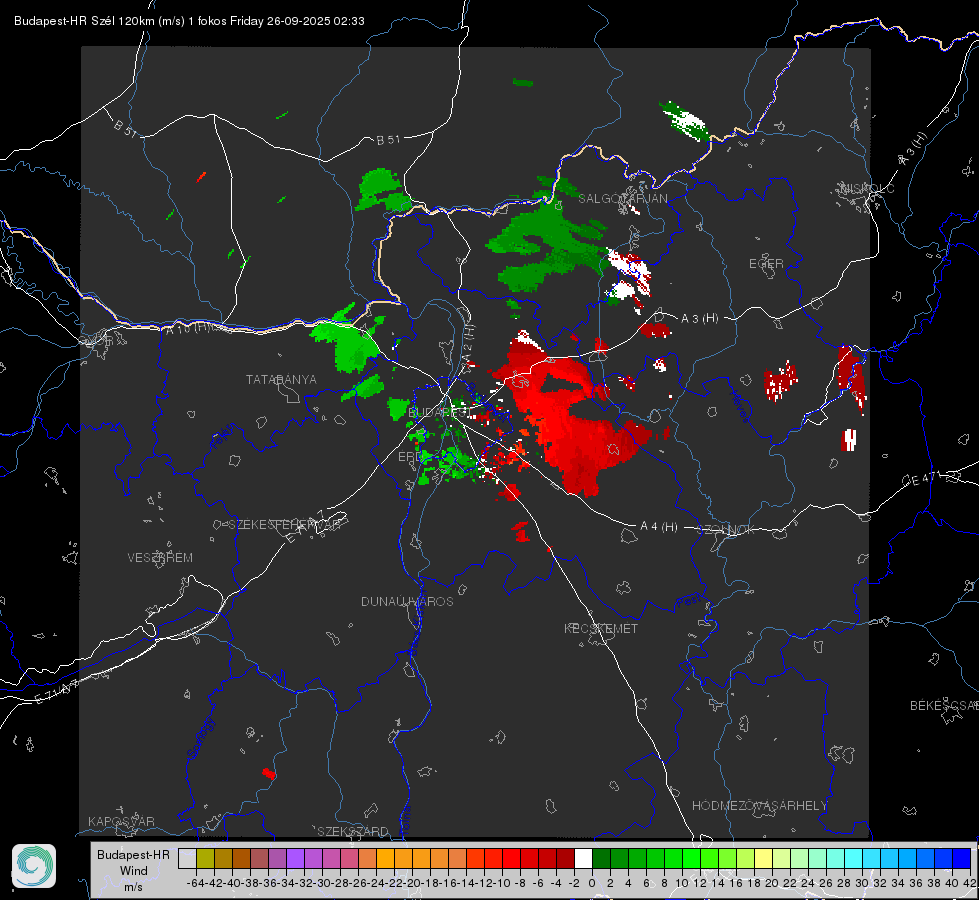Pick the bright green 10 to 12 swatch

pos(691,858)
